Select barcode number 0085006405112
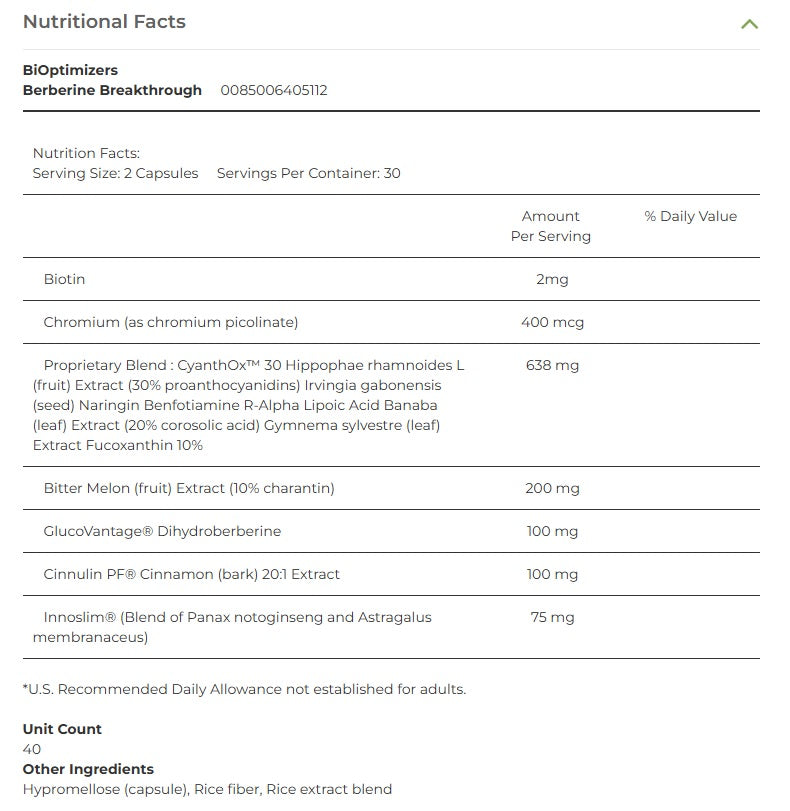Image resolution: width=790 pixels, height=811 pixels. click(x=277, y=90)
